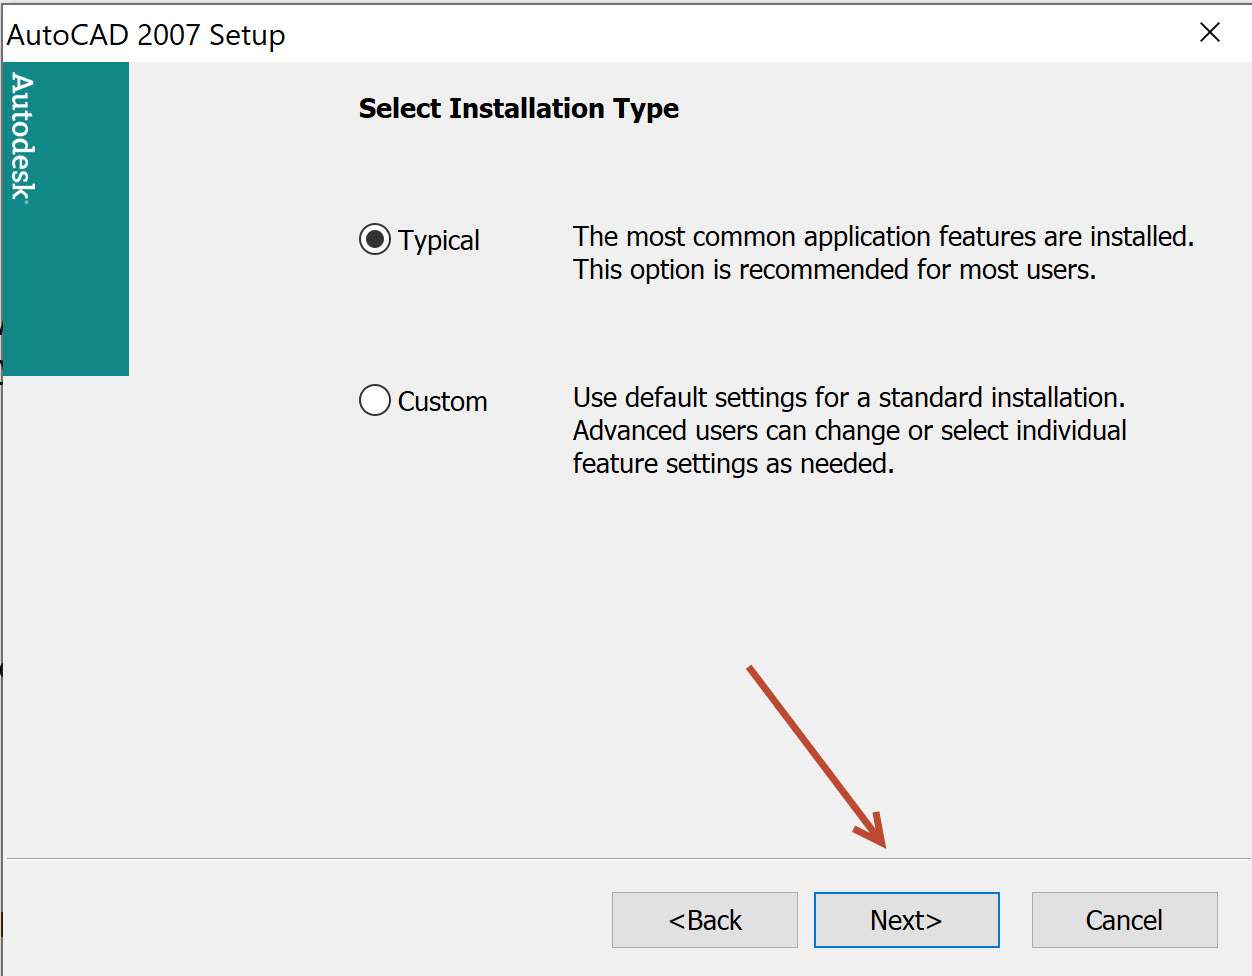Click the red arrow pointing toward Next
This screenshot has width=1252, height=976.
click(x=816, y=757)
